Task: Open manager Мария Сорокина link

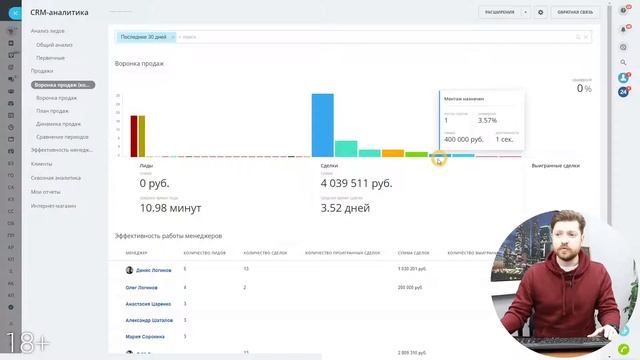Action: point(145,337)
